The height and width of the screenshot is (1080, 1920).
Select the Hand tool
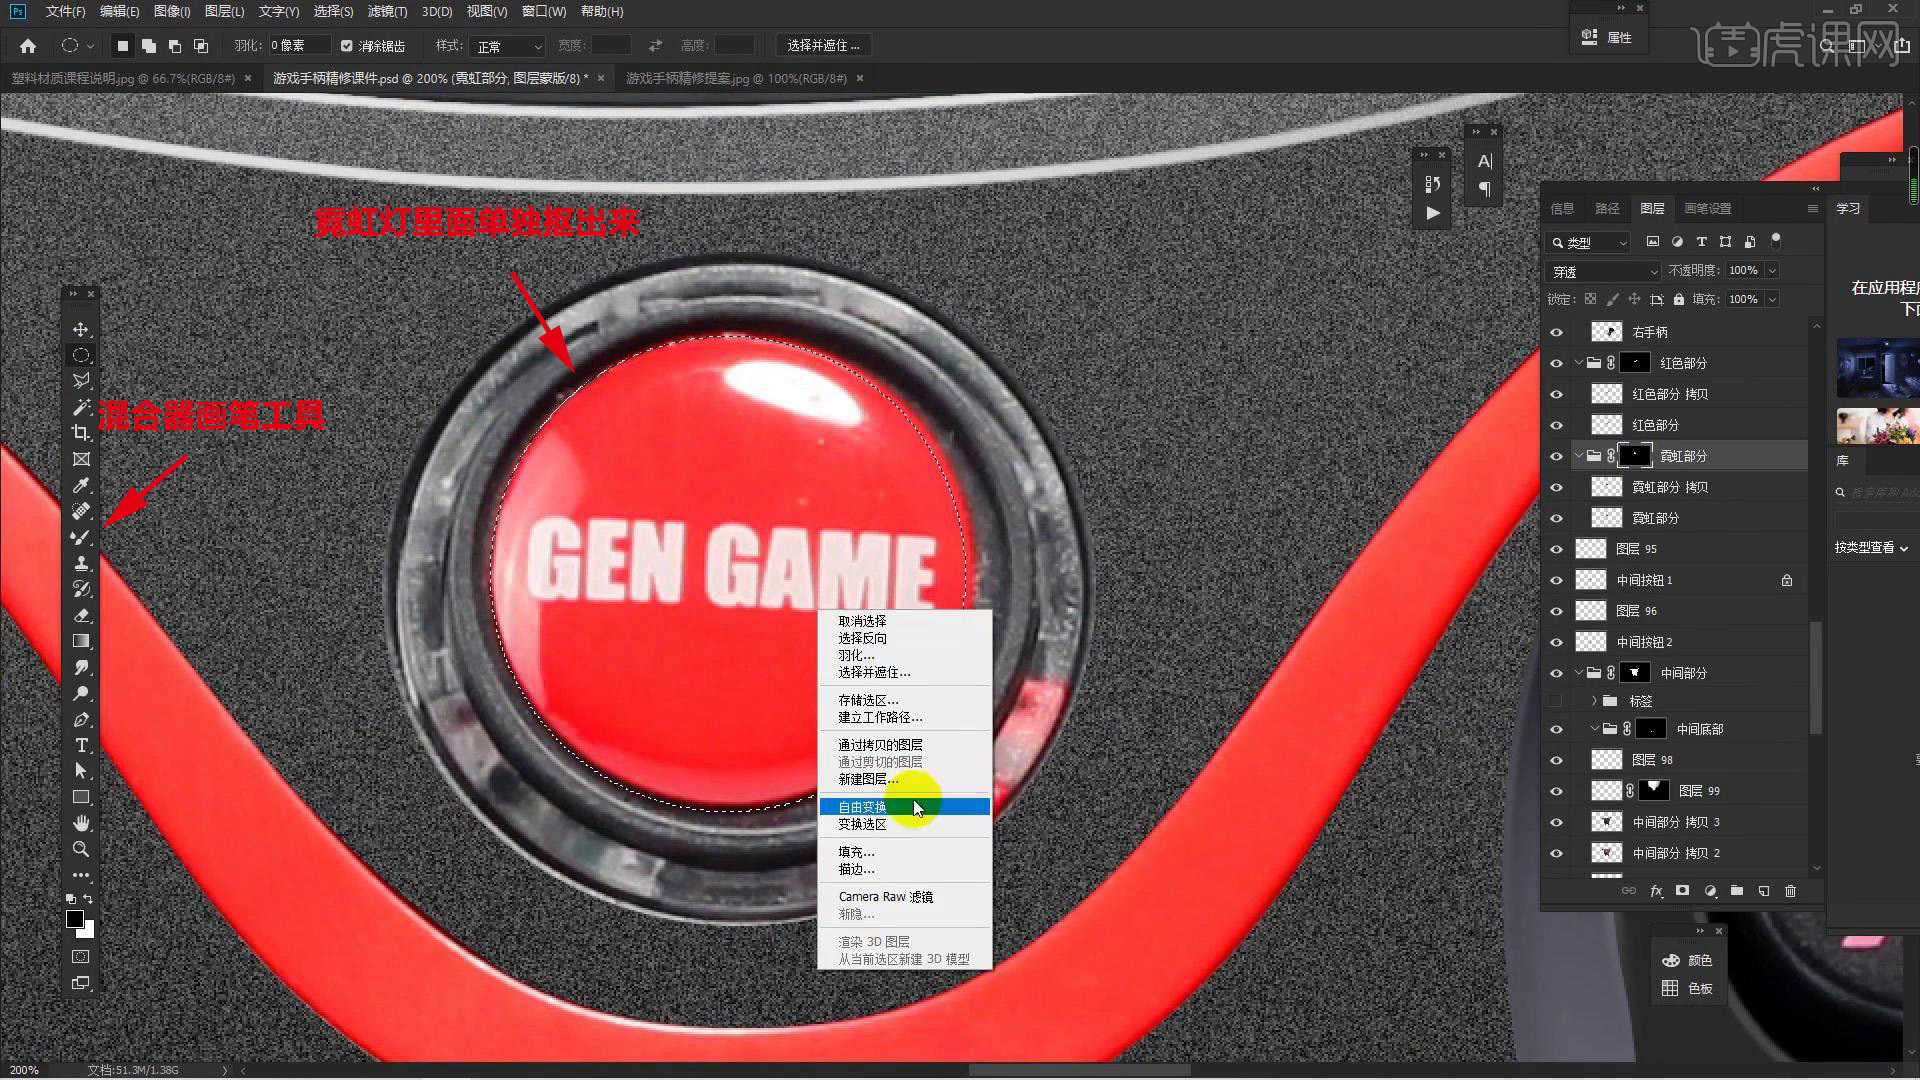81,823
